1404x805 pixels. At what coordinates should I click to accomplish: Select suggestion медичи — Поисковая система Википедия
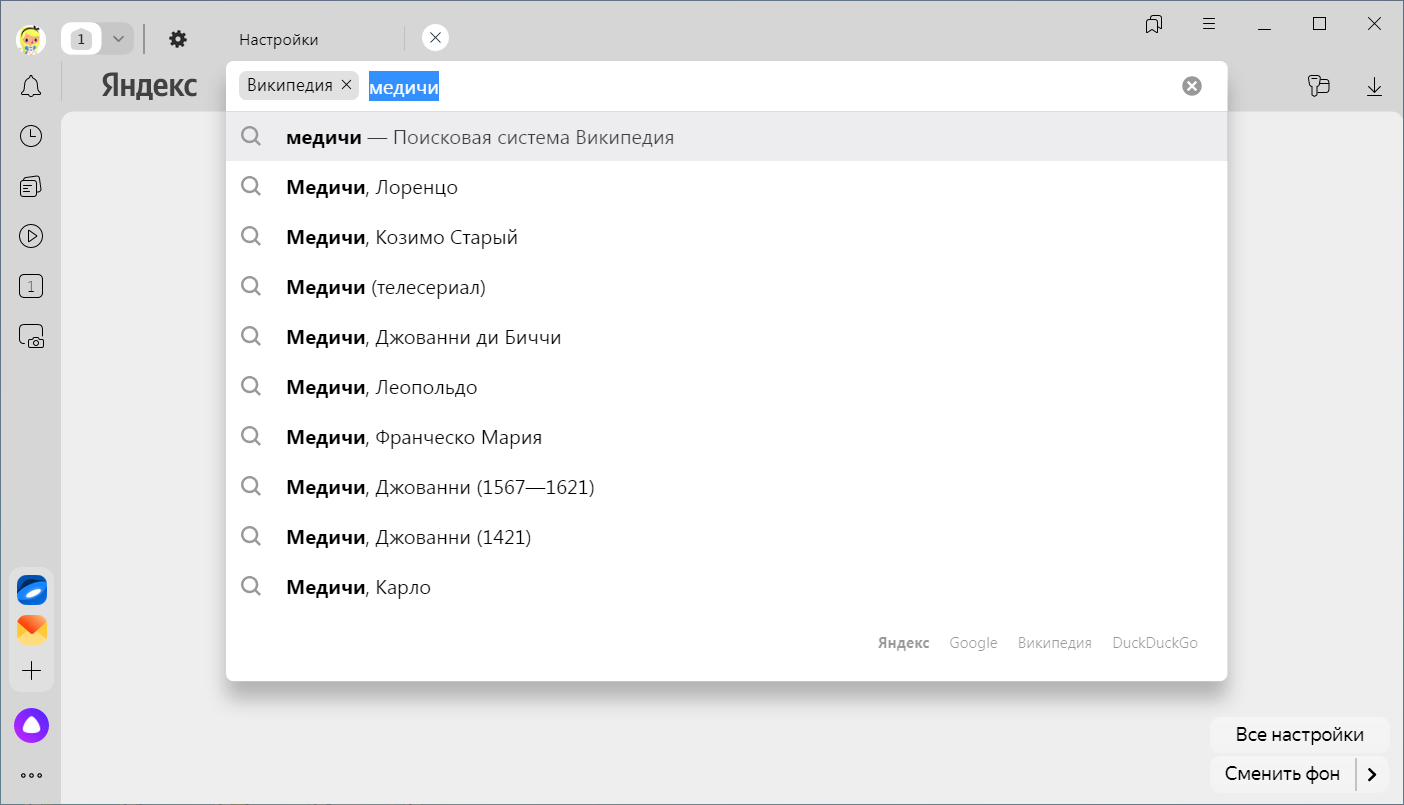click(727, 137)
